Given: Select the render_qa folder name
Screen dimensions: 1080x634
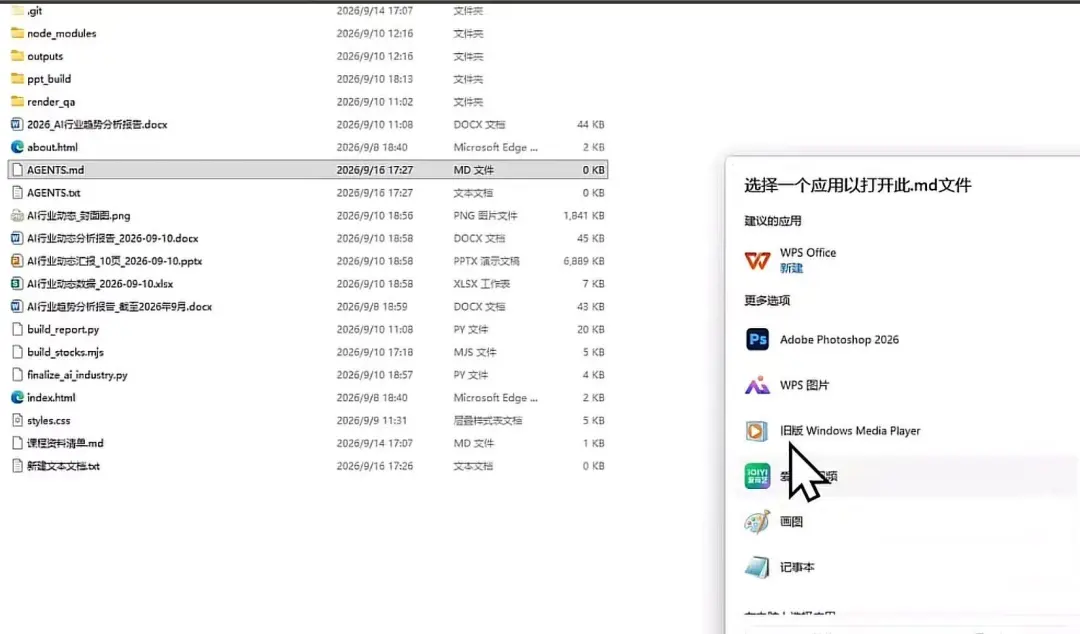Looking at the screenshot, I should (51, 101).
